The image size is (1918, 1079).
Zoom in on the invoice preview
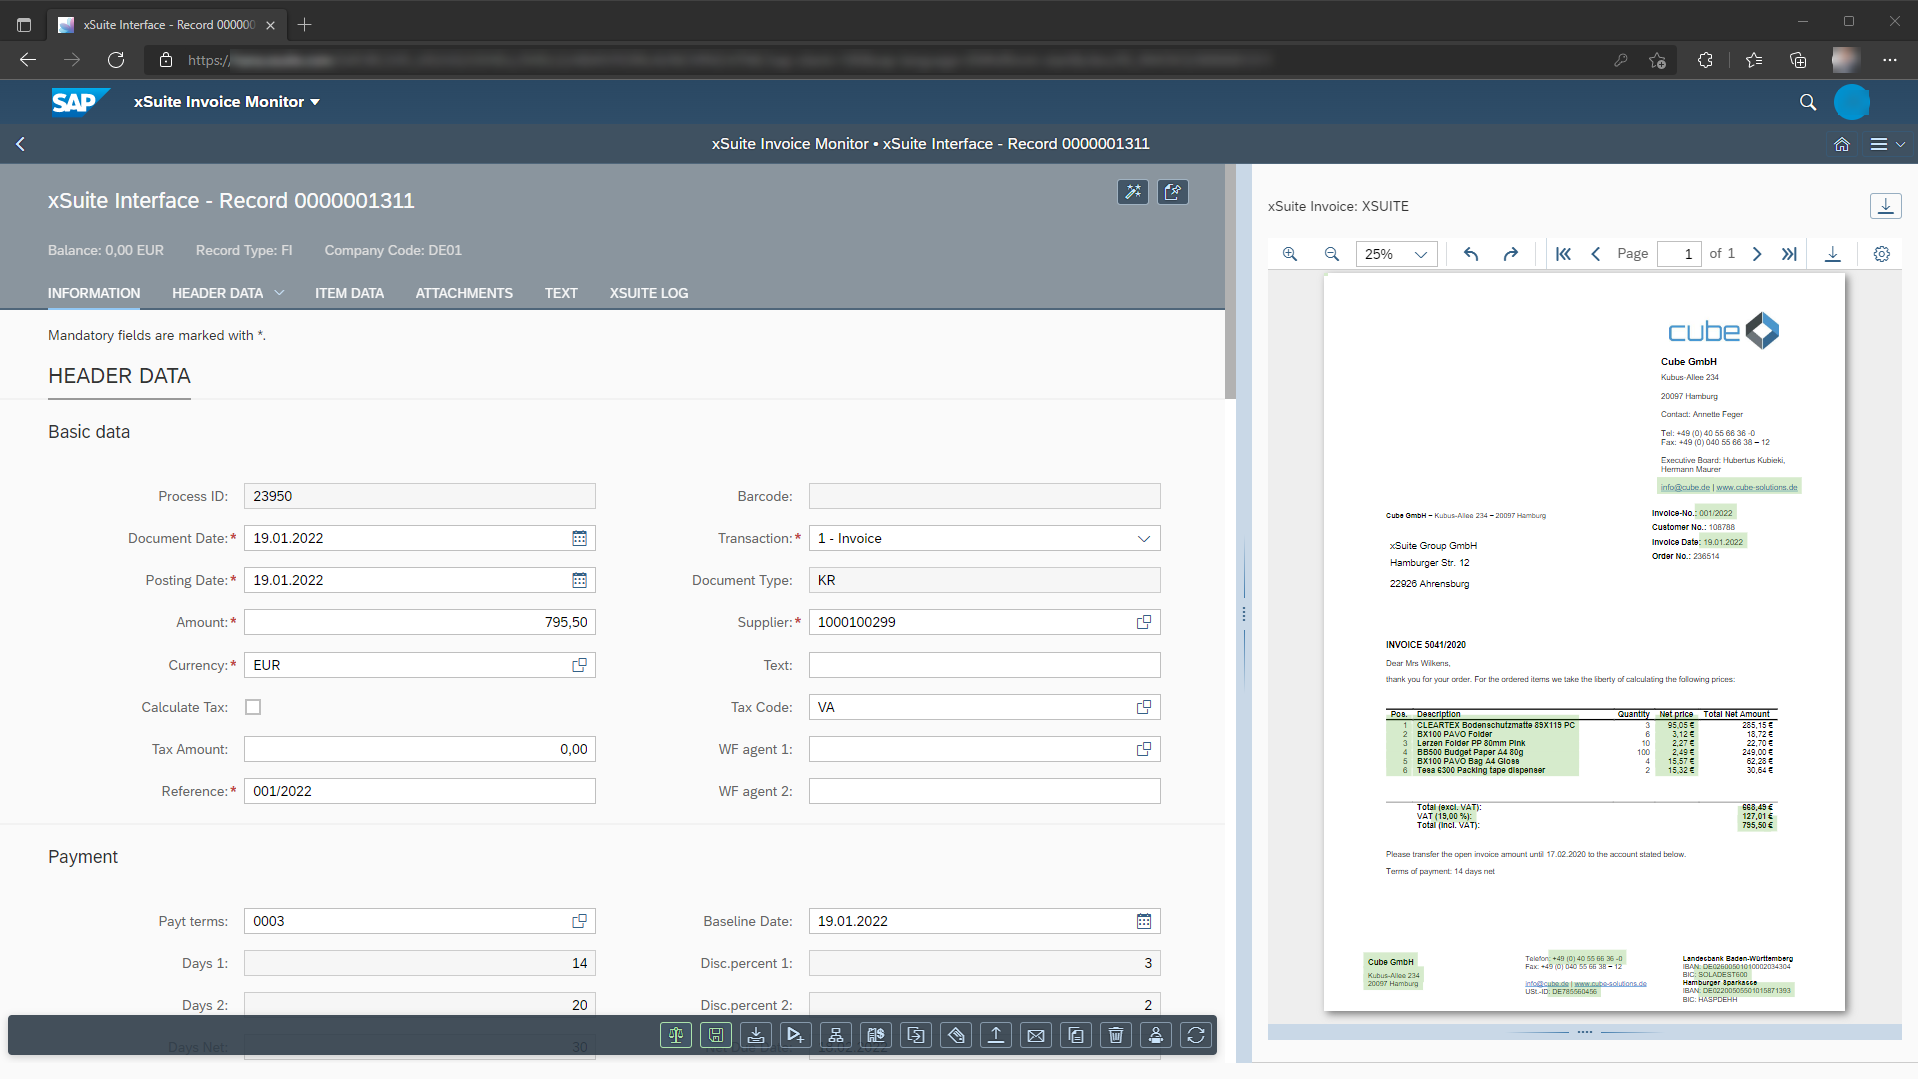[x=1289, y=253]
